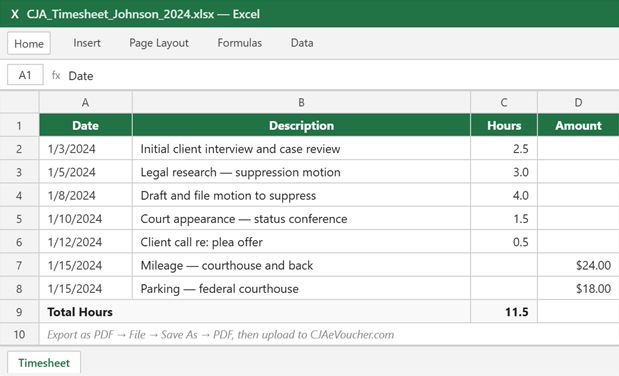619x376 pixels.
Task: Click the A1 name box
Action: point(25,75)
